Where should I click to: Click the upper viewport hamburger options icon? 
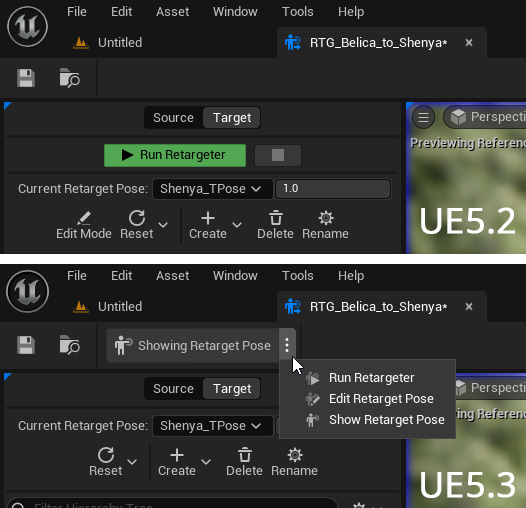coord(423,117)
